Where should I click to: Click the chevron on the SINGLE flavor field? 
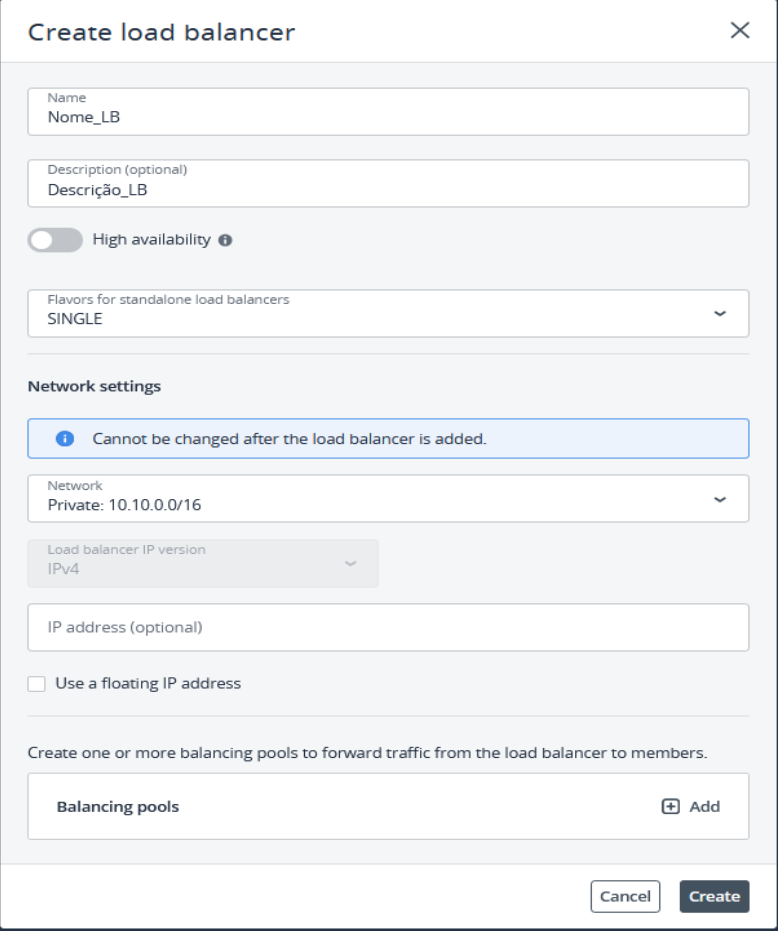720,314
